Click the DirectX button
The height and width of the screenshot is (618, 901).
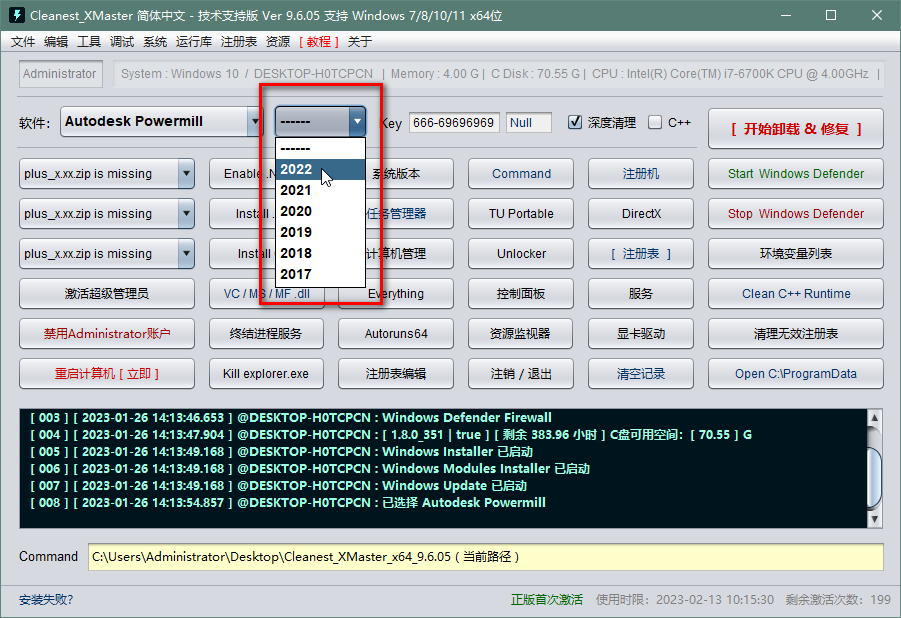click(x=641, y=213)
